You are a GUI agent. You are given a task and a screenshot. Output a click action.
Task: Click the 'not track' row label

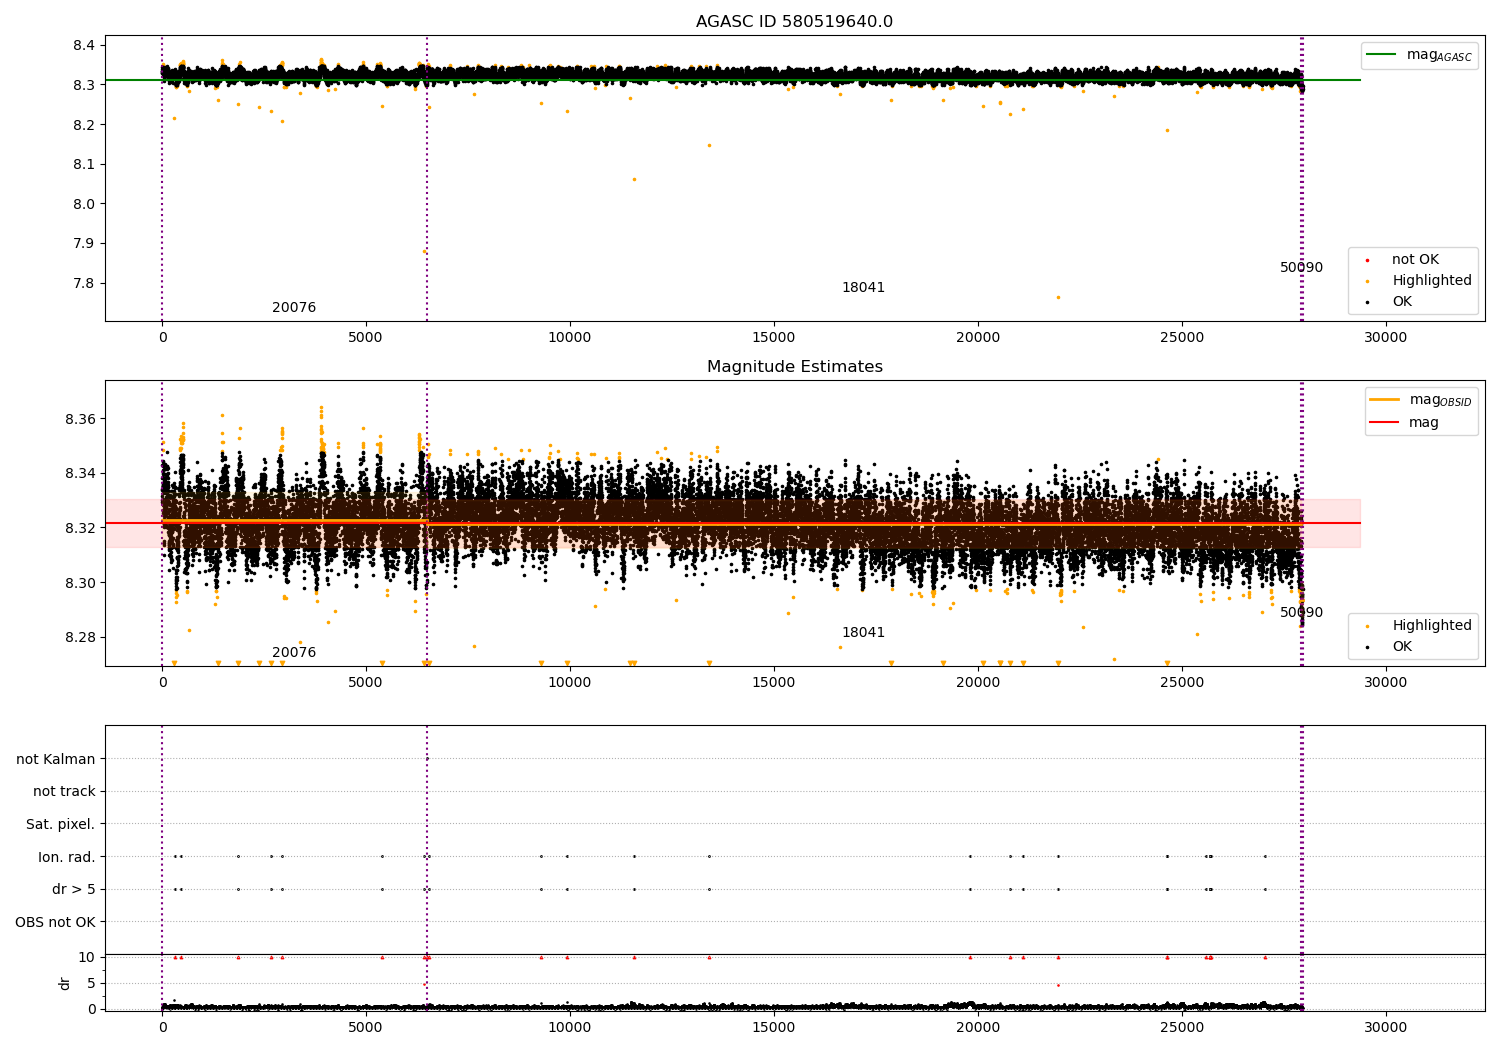64,792
